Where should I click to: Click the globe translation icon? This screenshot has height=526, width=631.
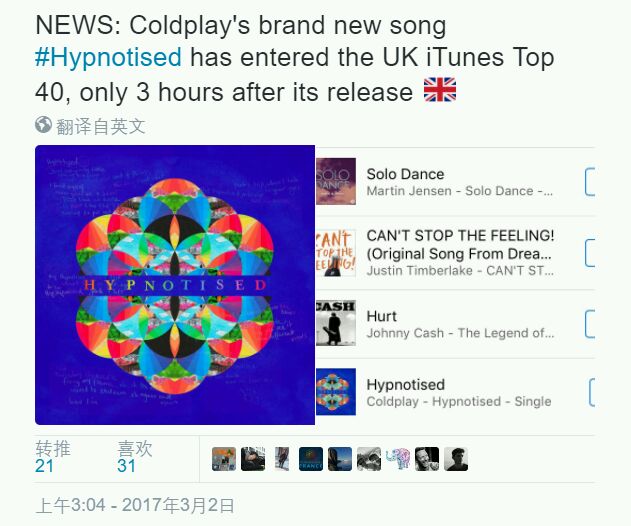pyautogui.click(x=43, y=124)
